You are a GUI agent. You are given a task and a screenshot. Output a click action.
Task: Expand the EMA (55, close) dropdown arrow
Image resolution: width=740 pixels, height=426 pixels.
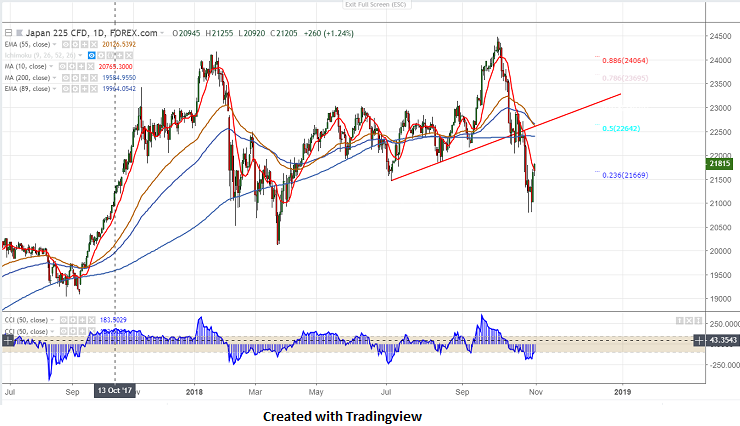pos(54,44)
